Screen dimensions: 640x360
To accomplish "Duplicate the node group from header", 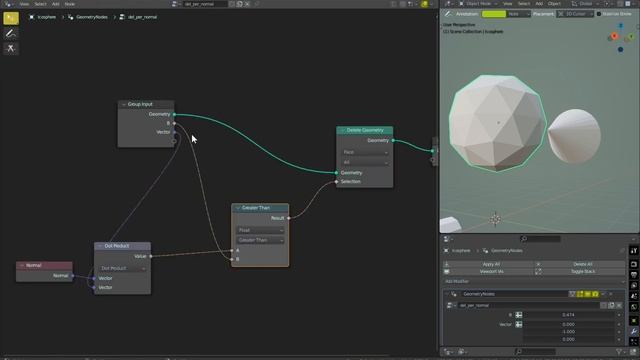I will pyautogui.click(x=240, y=4).
